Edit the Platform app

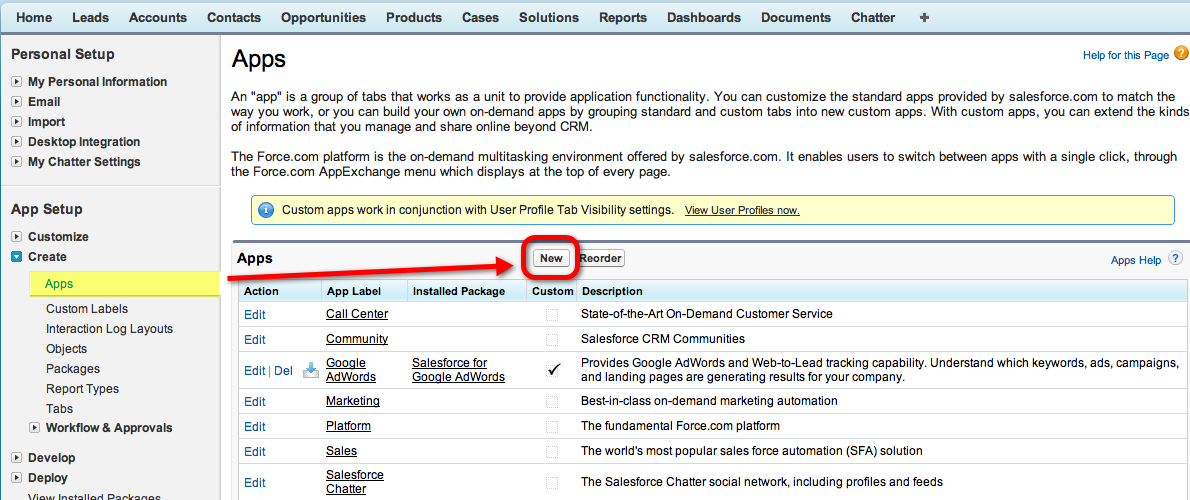255,426
